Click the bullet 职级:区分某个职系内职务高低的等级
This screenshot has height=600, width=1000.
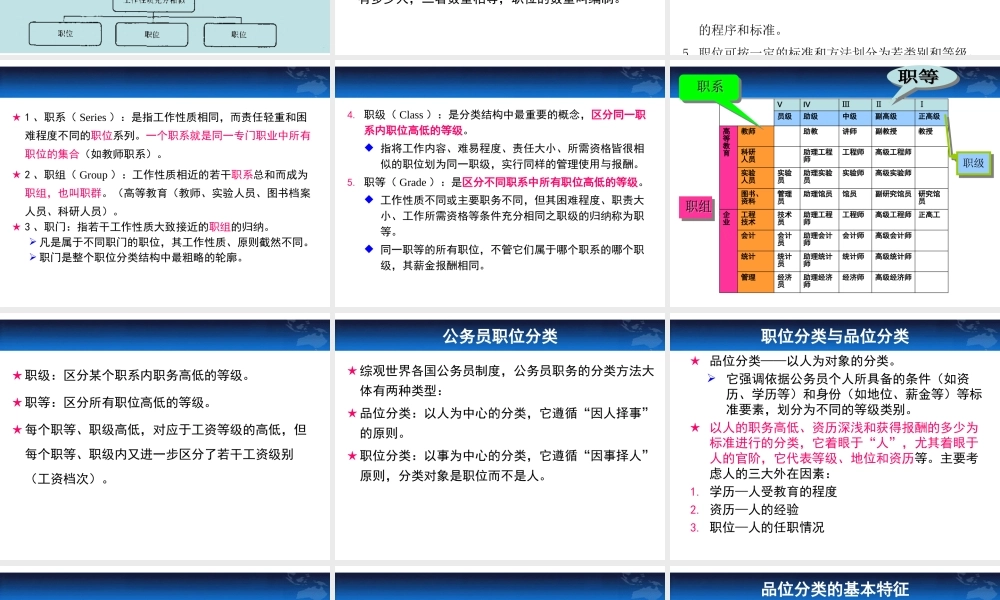click(x=137, y=376)
